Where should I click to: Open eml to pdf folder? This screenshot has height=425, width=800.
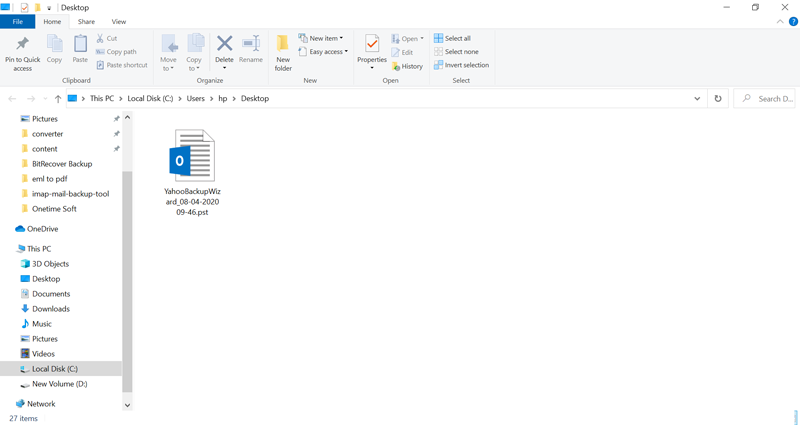tap(49, 179)
